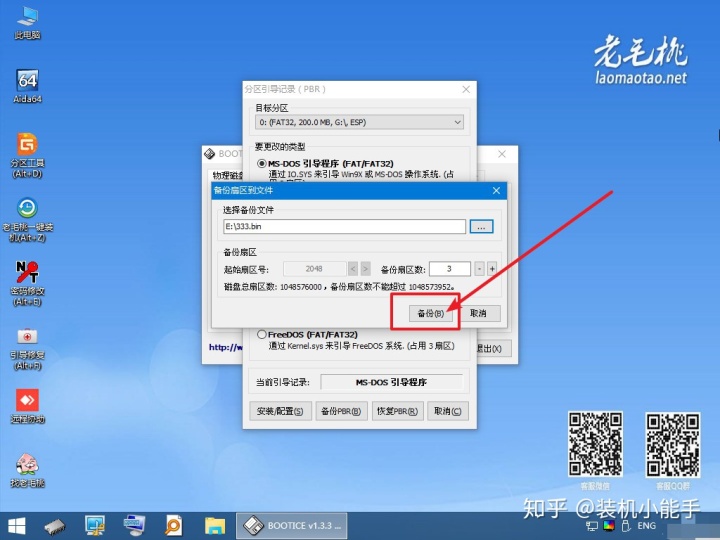This screenshot has height=540, width=720.
Task: Close the BOOTICE main window
Action: pos(502,154)
